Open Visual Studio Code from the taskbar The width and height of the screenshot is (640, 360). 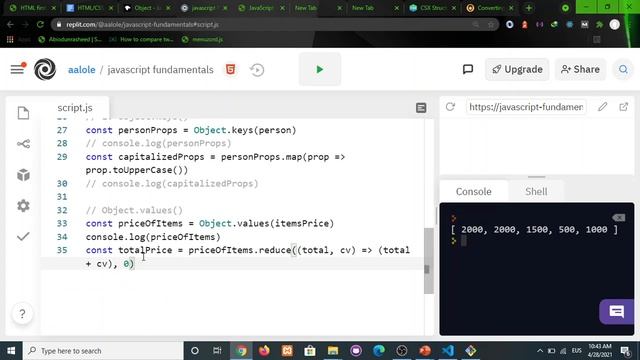(x=448, y=351)
